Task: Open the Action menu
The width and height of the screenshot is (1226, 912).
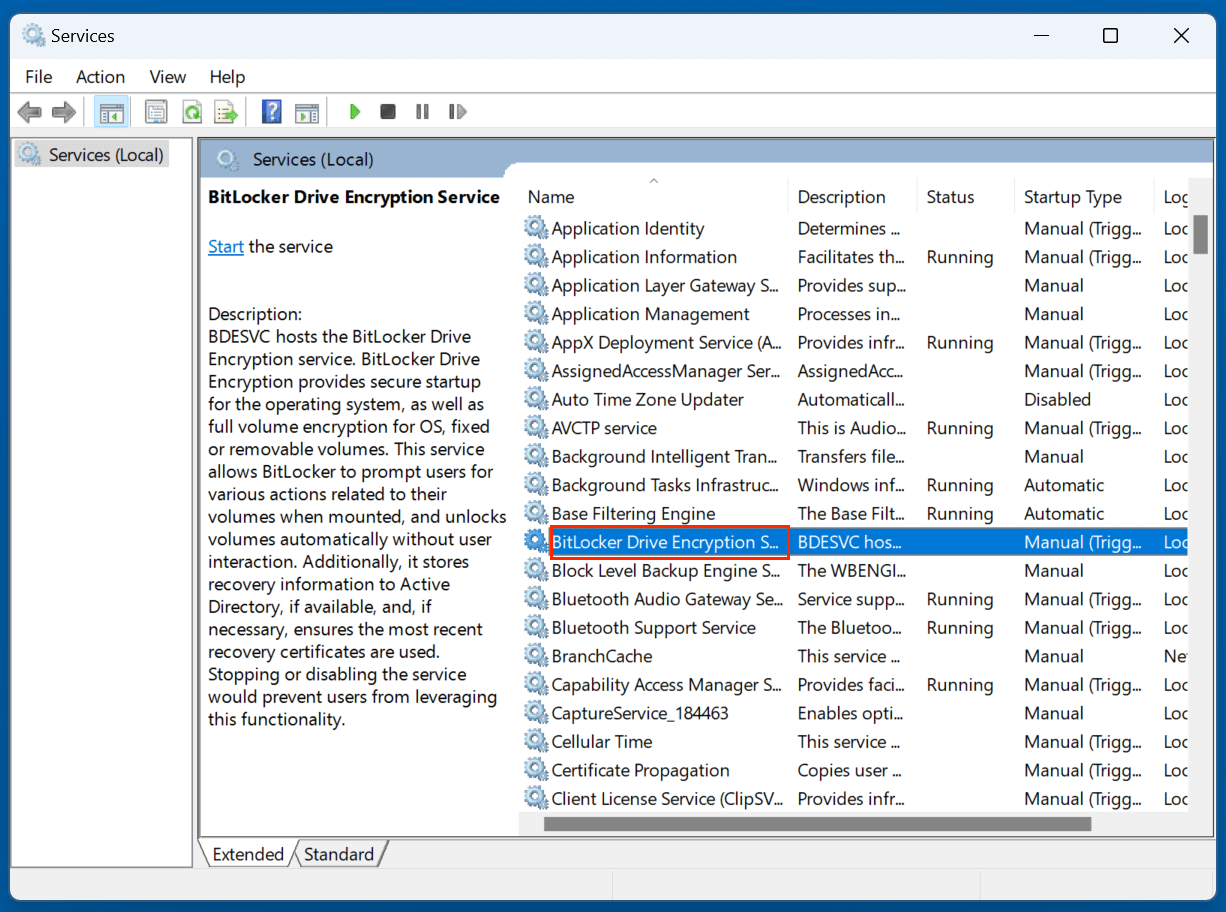Action: pyautogui.click(x=100, y=76)
